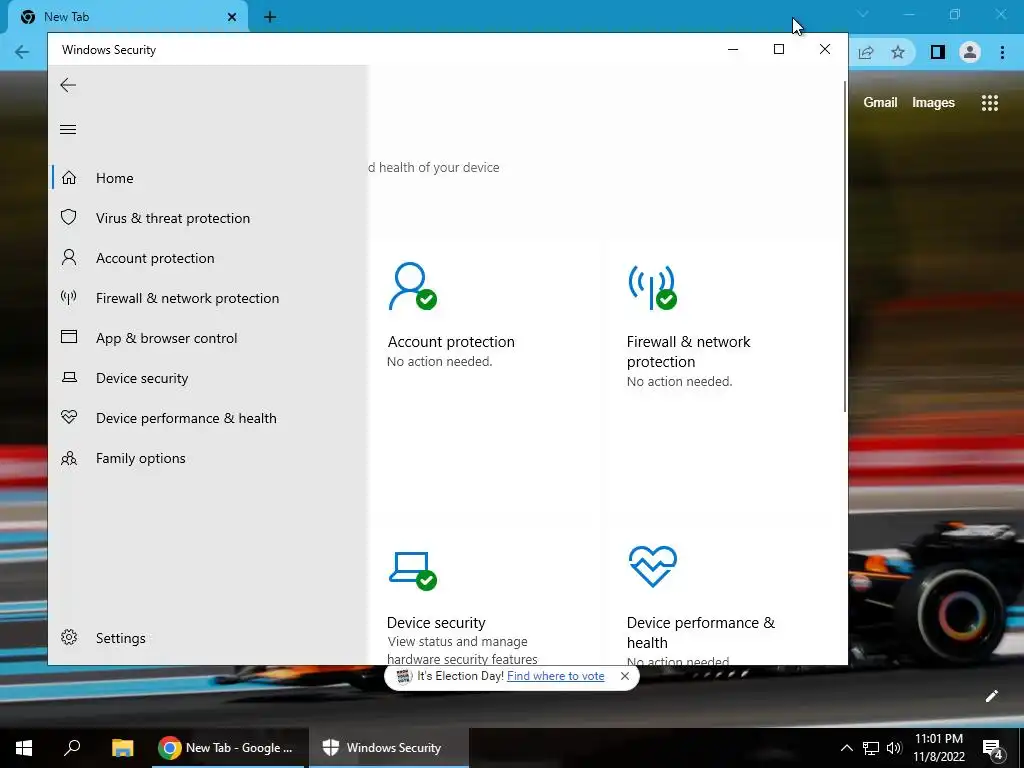Select Virus & threat protection in navigation
1024x768 pixels.
pos(172,218)
